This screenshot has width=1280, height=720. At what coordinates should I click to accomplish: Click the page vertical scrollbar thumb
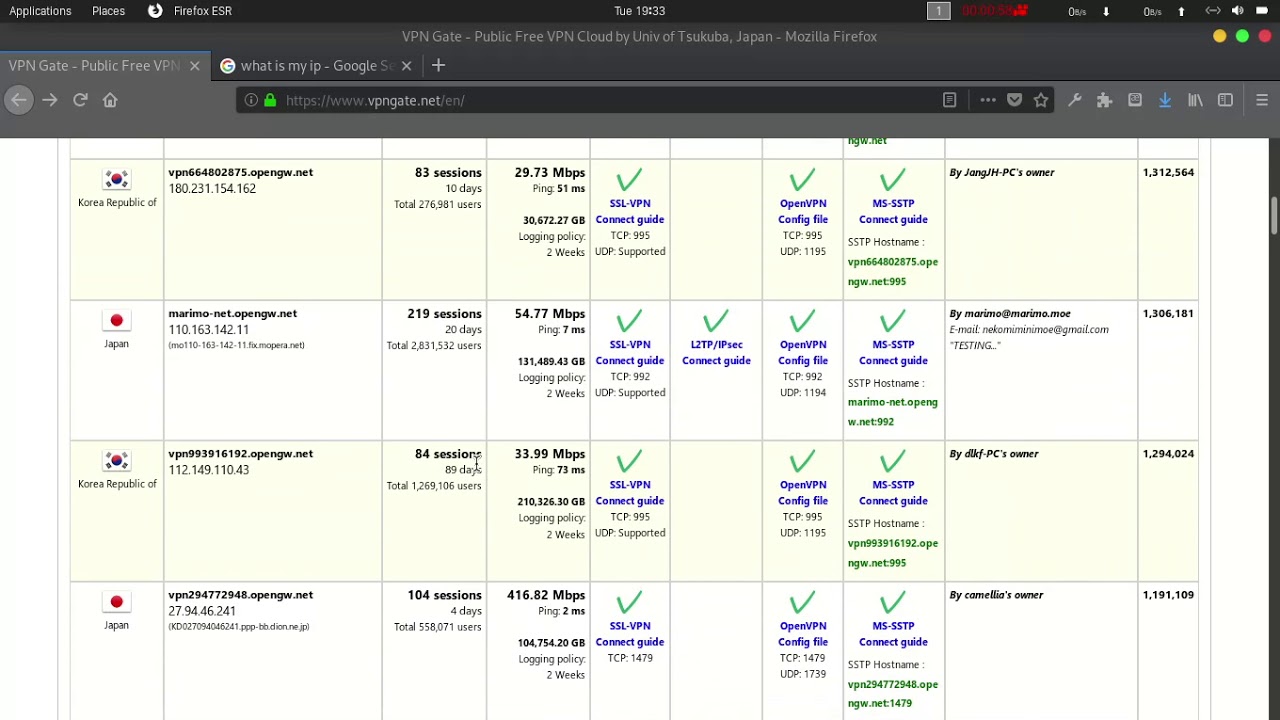point(1274,215)
